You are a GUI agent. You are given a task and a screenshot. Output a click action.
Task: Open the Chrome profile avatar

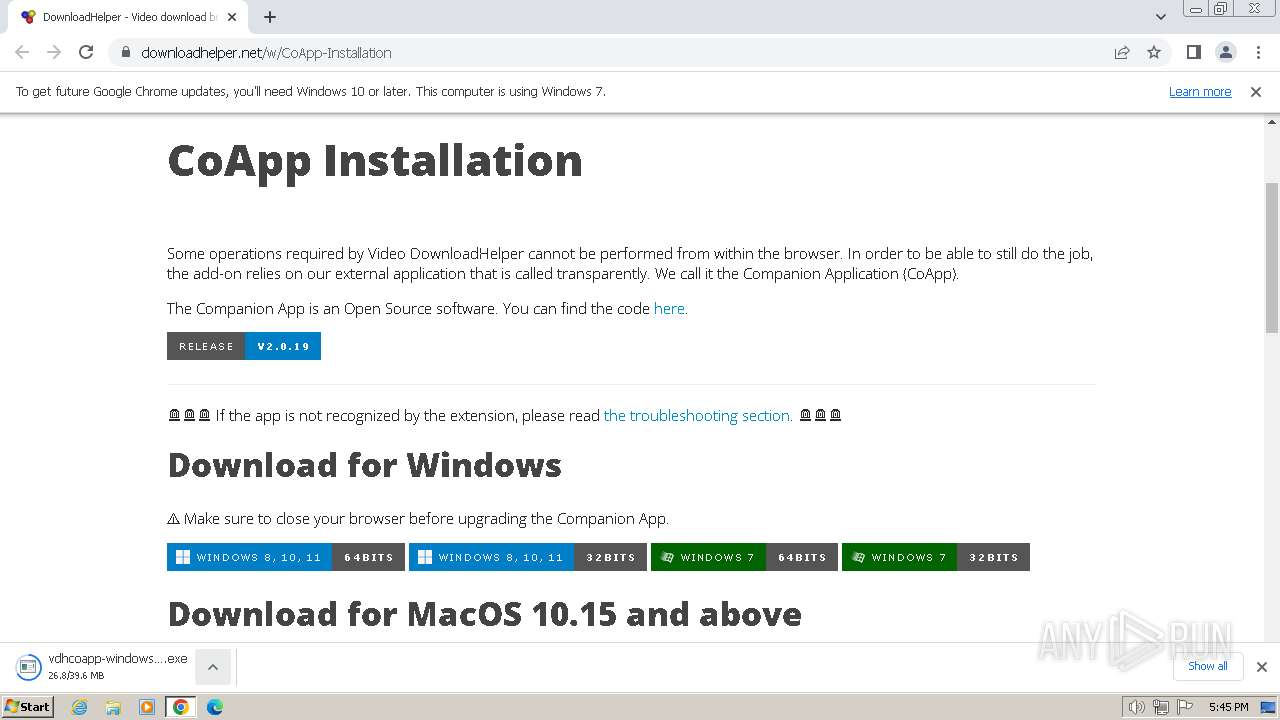pyautogui.click(x=1226, y=52)
